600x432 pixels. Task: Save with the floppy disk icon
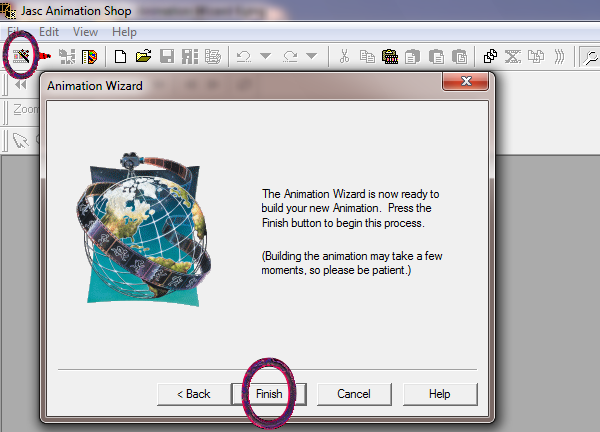167,57
